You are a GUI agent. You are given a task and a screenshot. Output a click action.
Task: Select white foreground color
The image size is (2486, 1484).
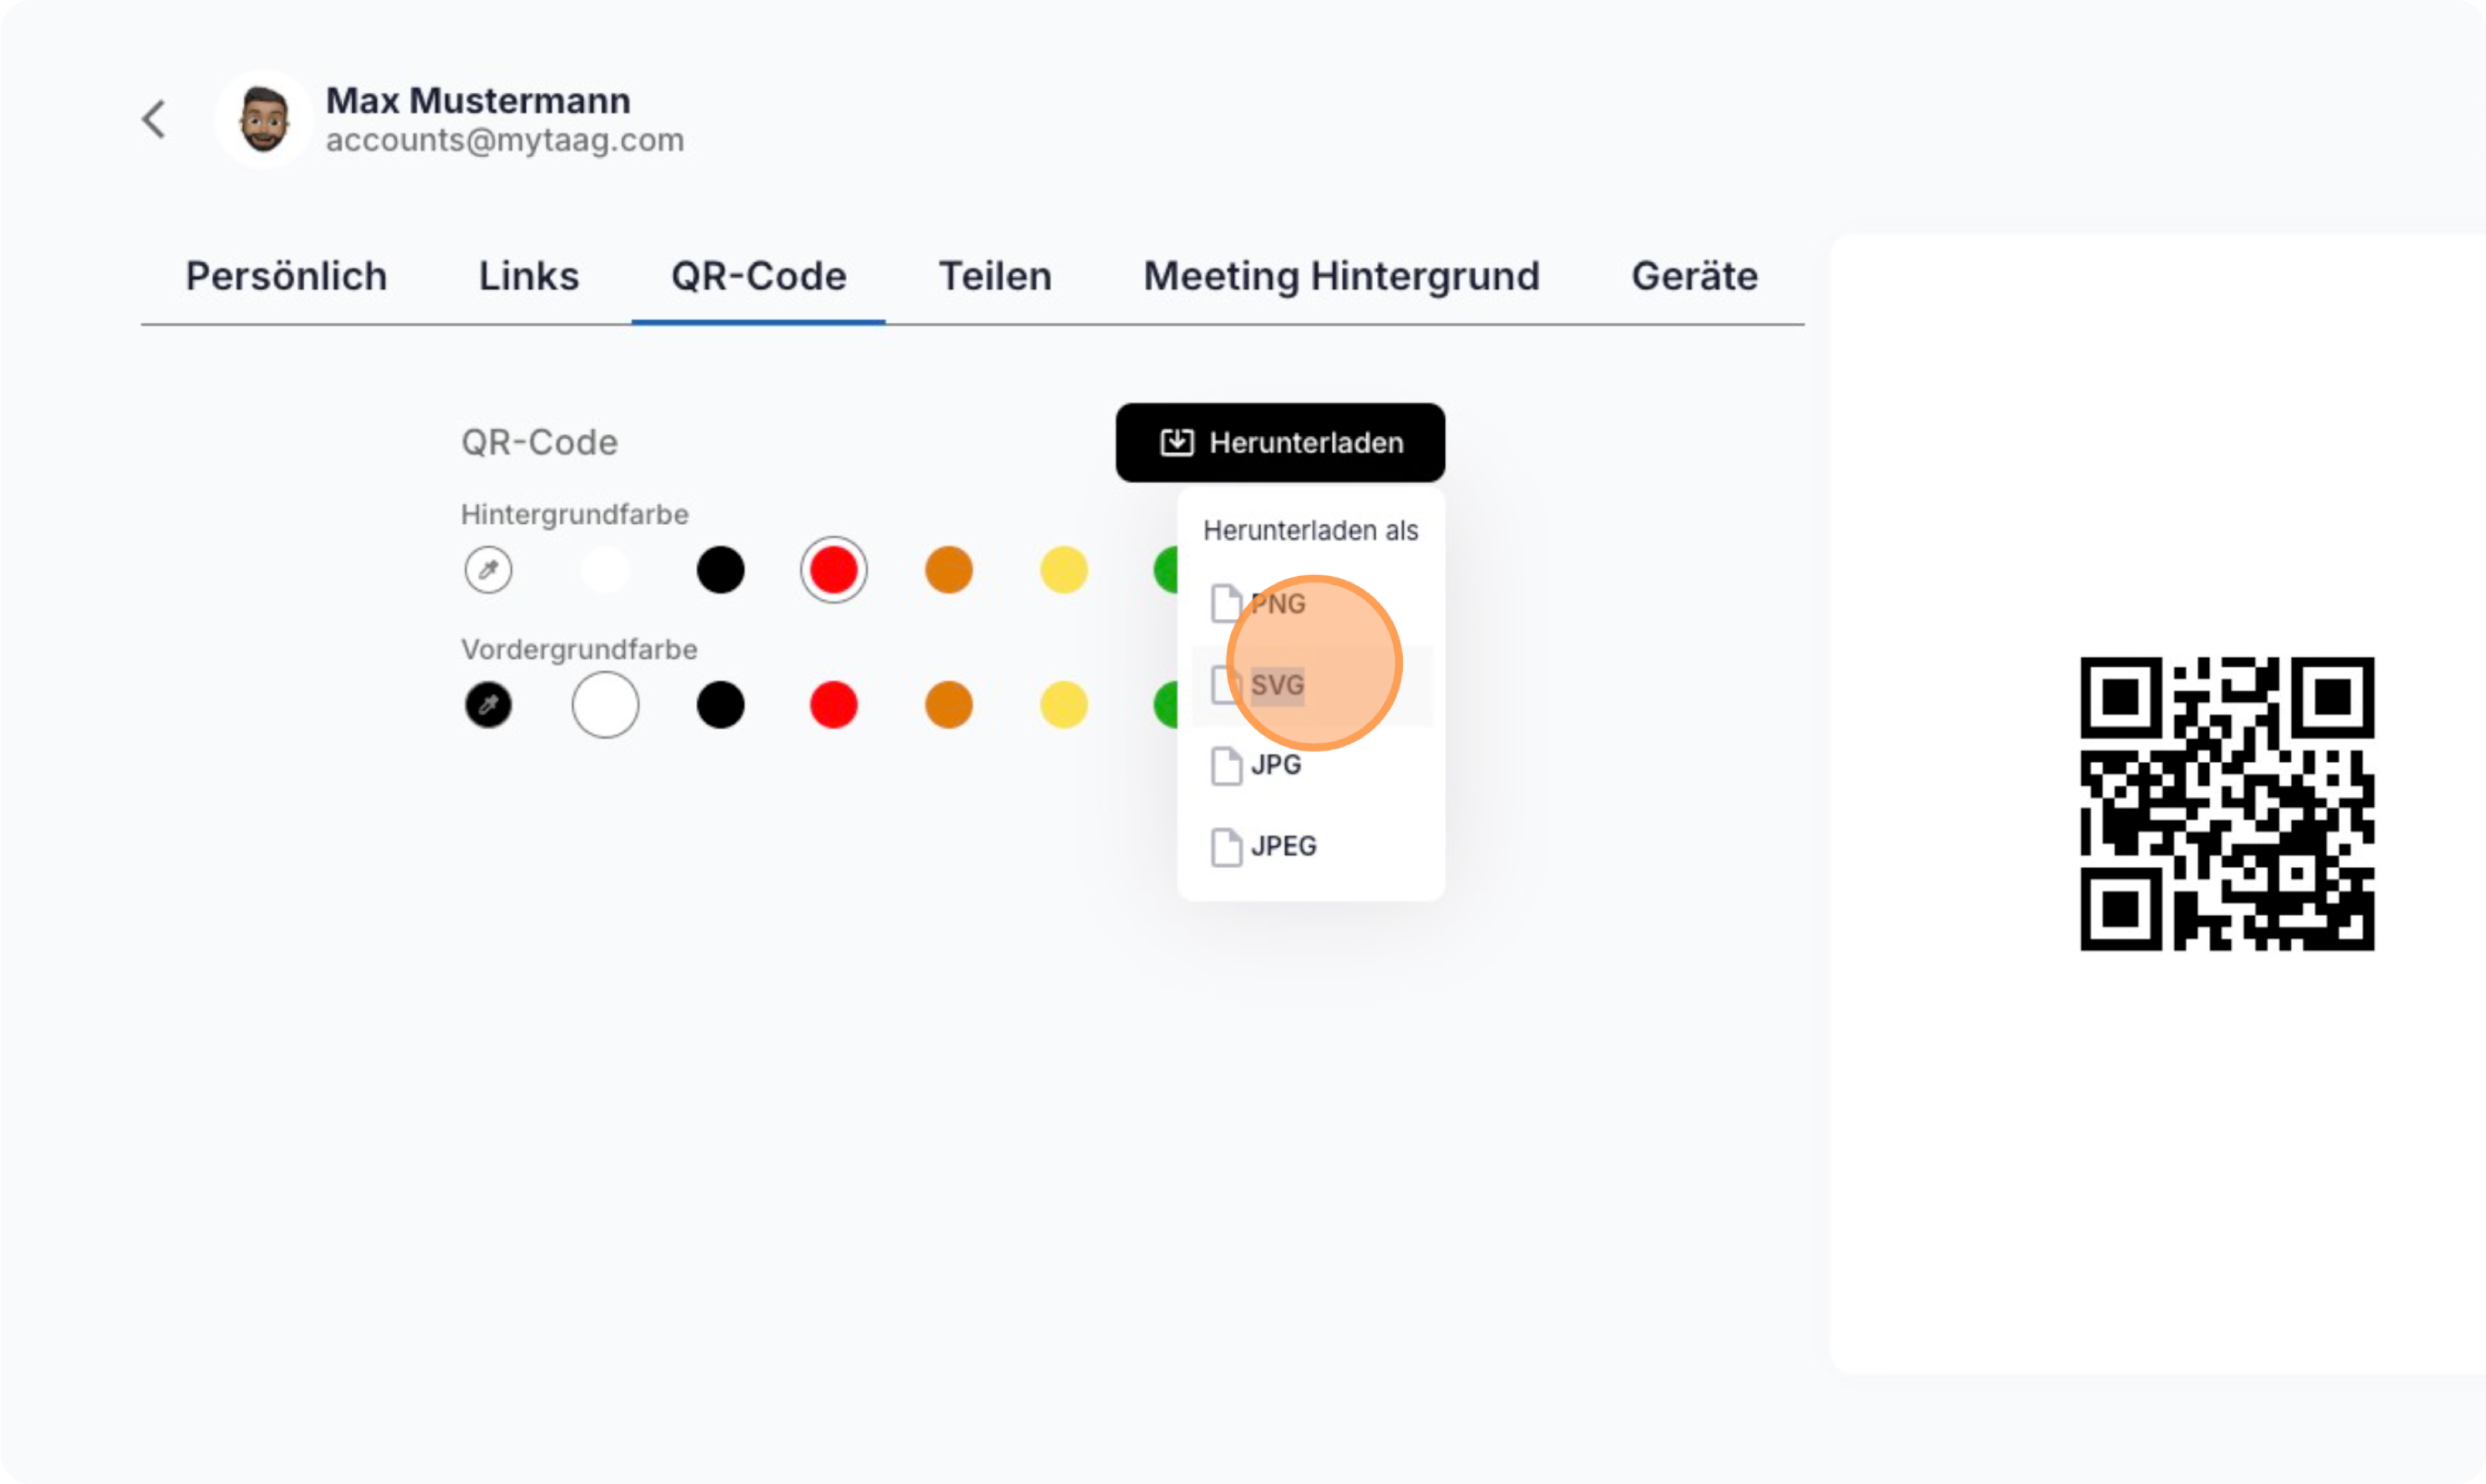pos(605,705)
